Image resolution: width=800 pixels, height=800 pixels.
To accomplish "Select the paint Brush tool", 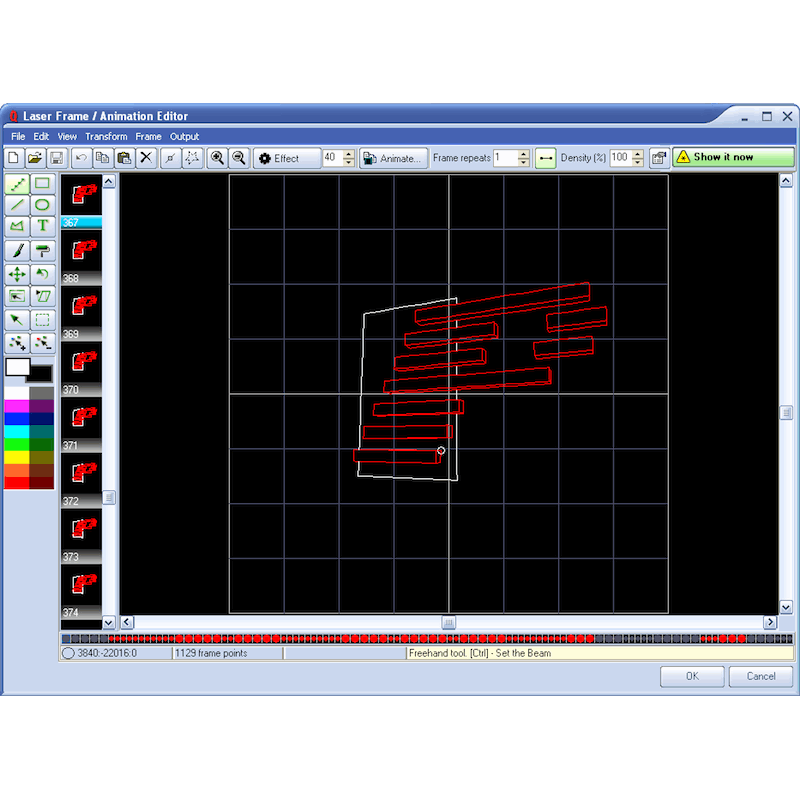I will 17,251.
